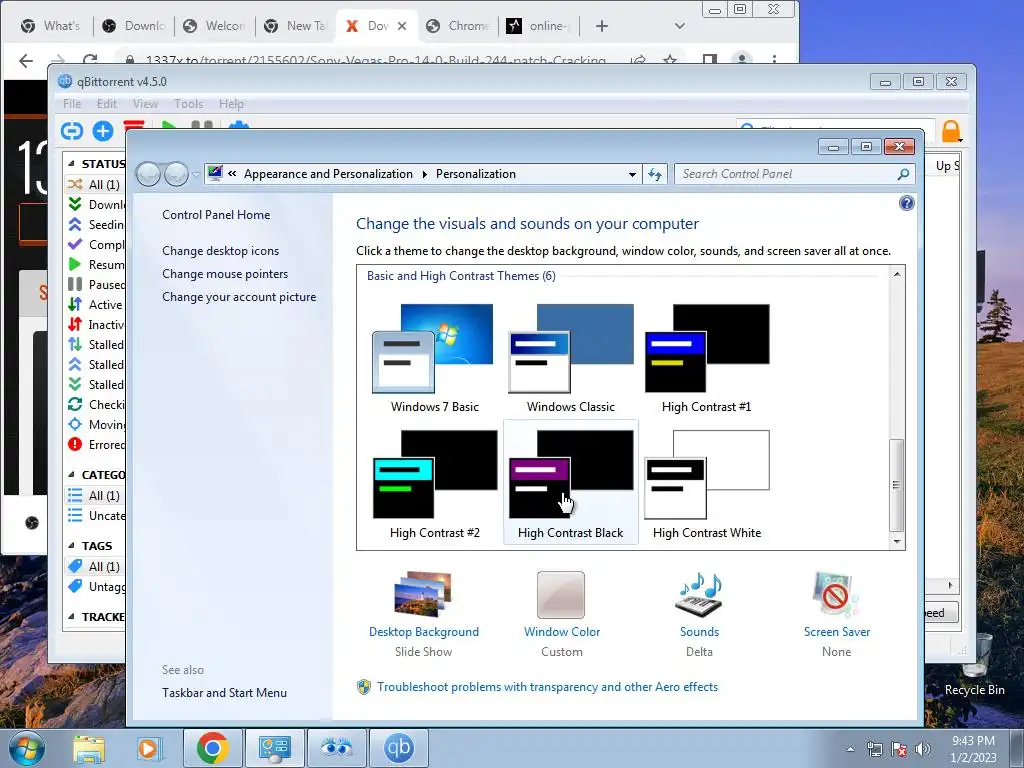The image size is (1024, 768).
Task: Select Active status filter in qBittorrent
Action: tap(95, 304)
